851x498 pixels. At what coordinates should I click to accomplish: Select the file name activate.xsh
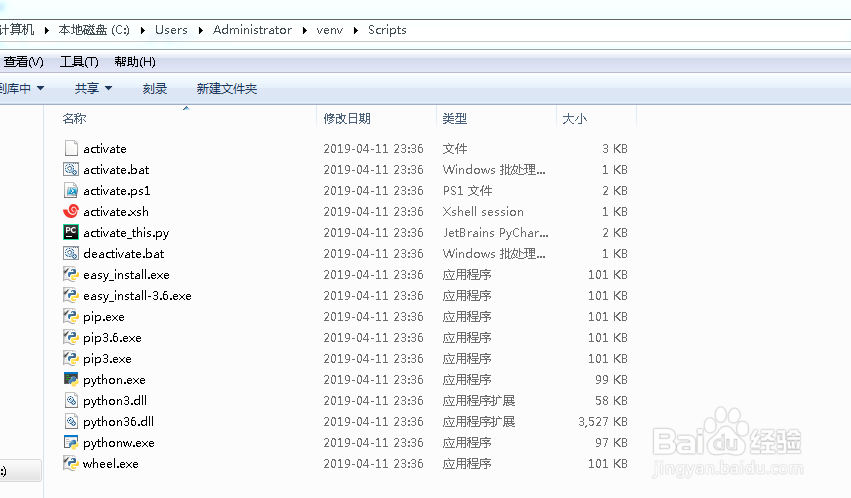point(116,212)
